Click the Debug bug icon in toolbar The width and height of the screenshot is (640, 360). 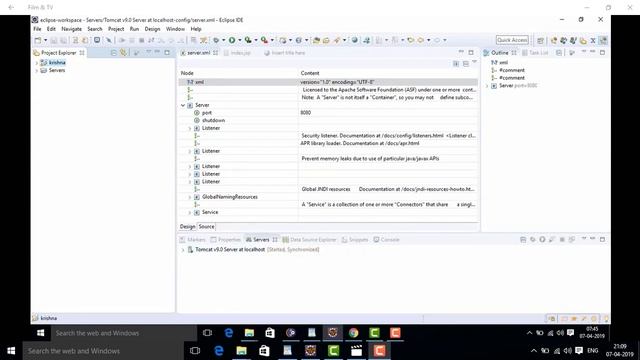(x=216, y=40)
